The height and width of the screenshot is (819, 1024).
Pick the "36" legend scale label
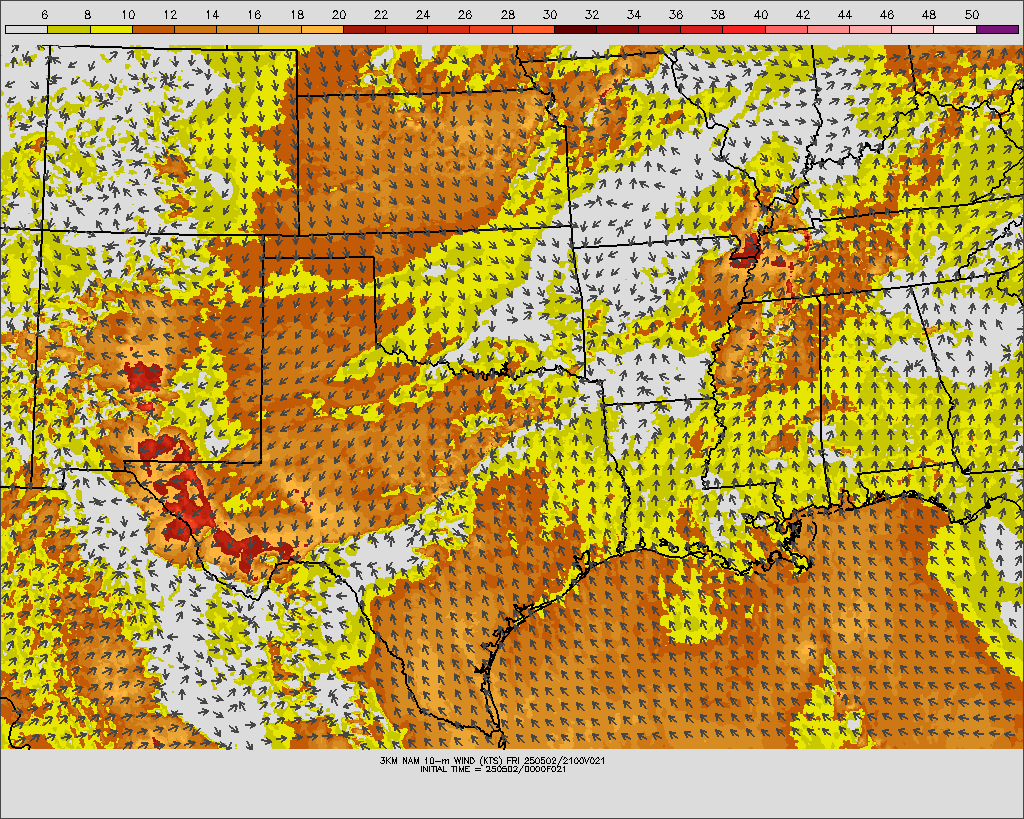coord(676,14)
